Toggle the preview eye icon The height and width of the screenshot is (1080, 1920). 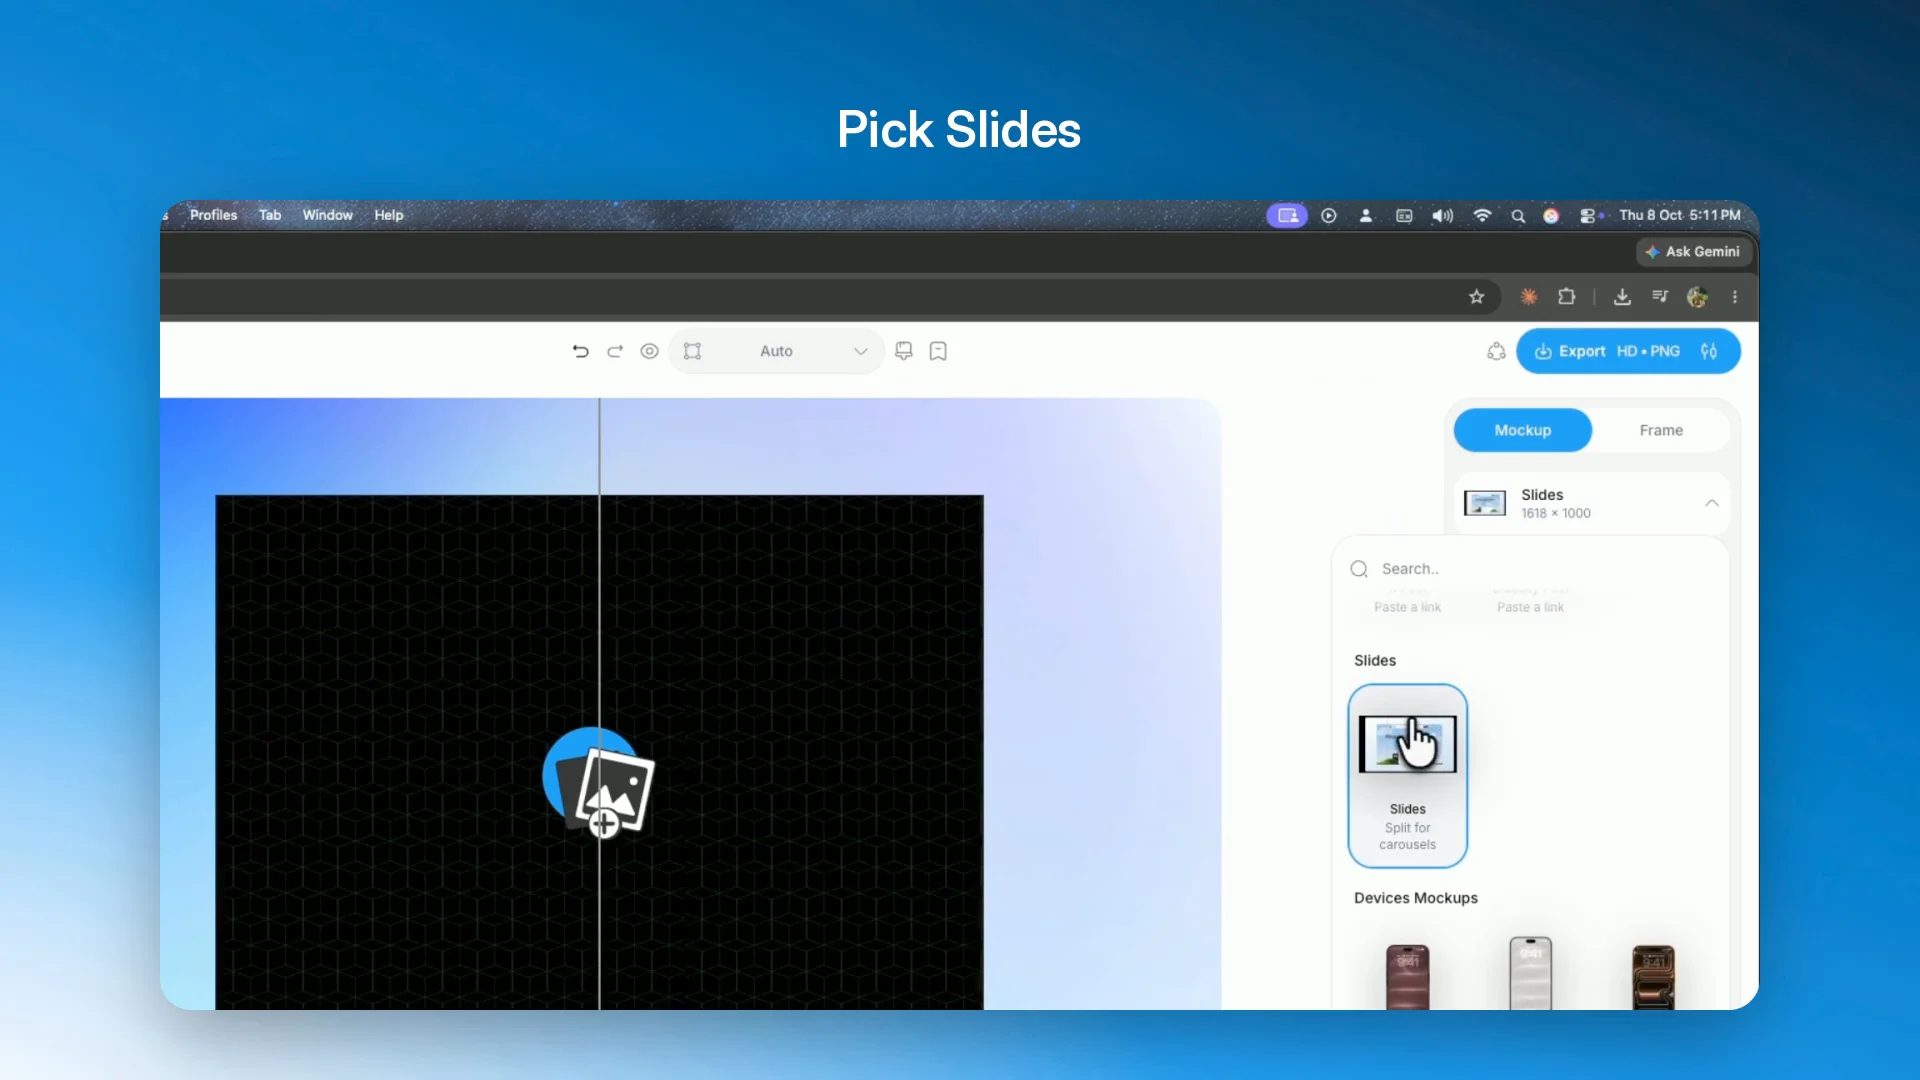[650, 351]
